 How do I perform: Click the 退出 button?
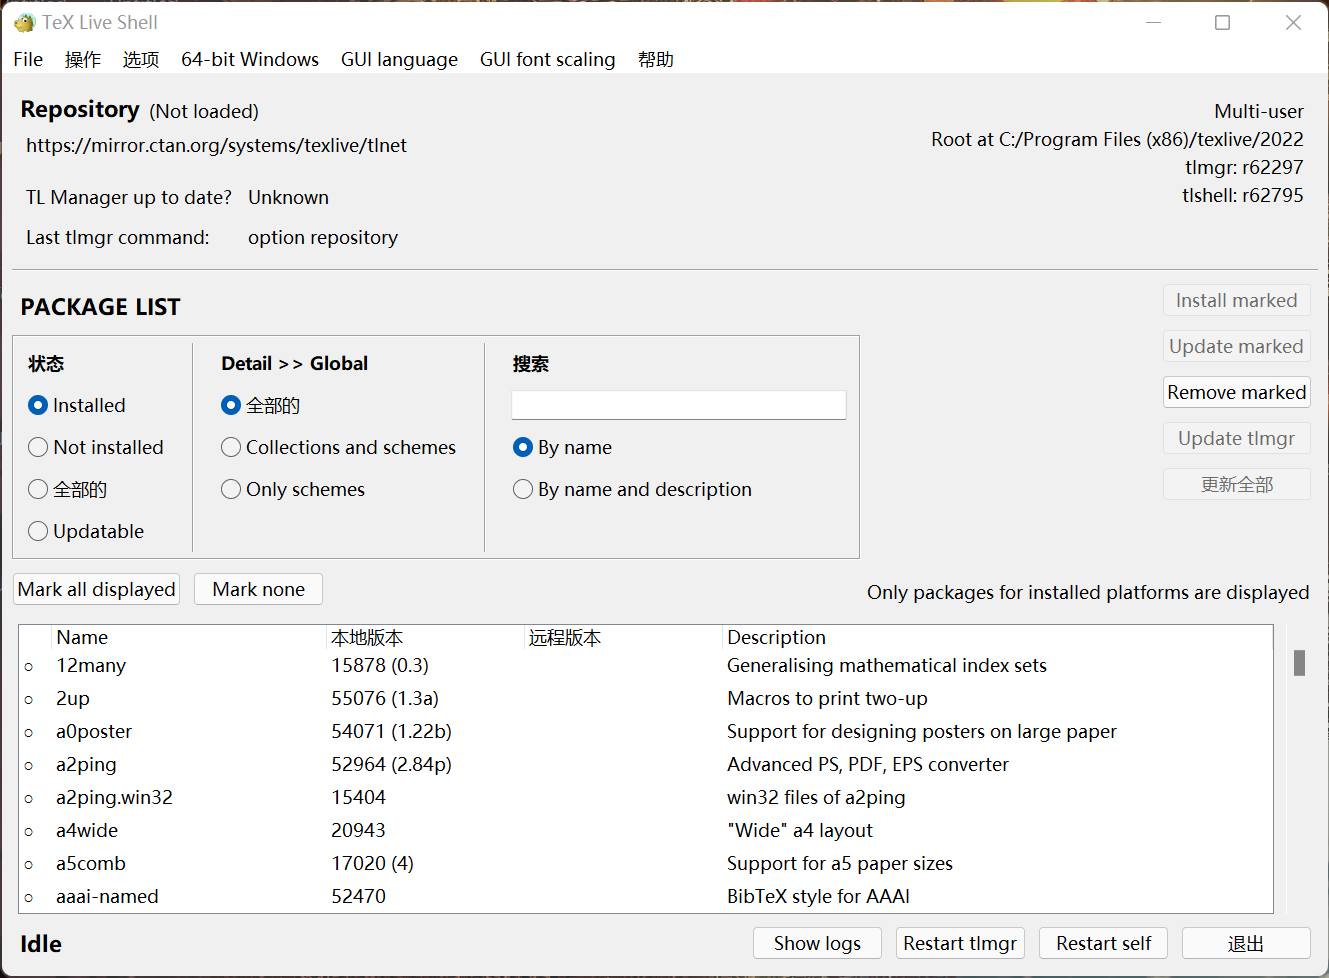(x=1246, y=943)
